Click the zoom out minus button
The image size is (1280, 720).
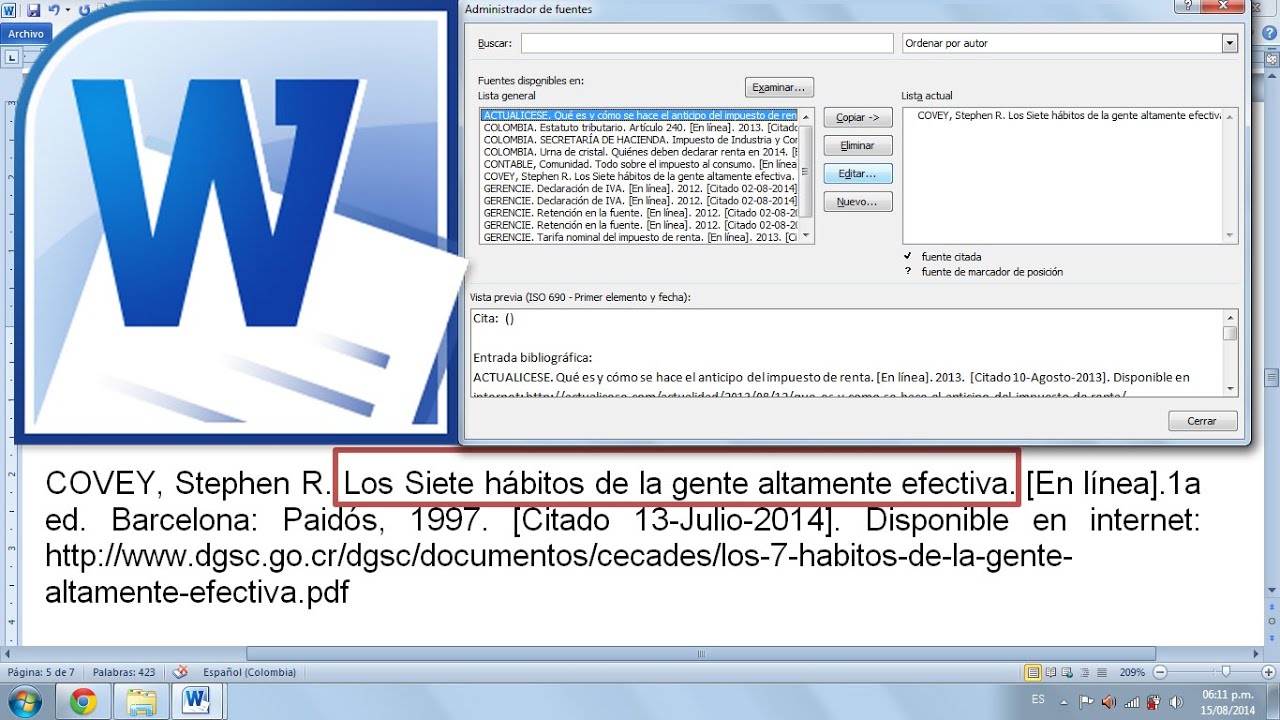(1158, 673)
